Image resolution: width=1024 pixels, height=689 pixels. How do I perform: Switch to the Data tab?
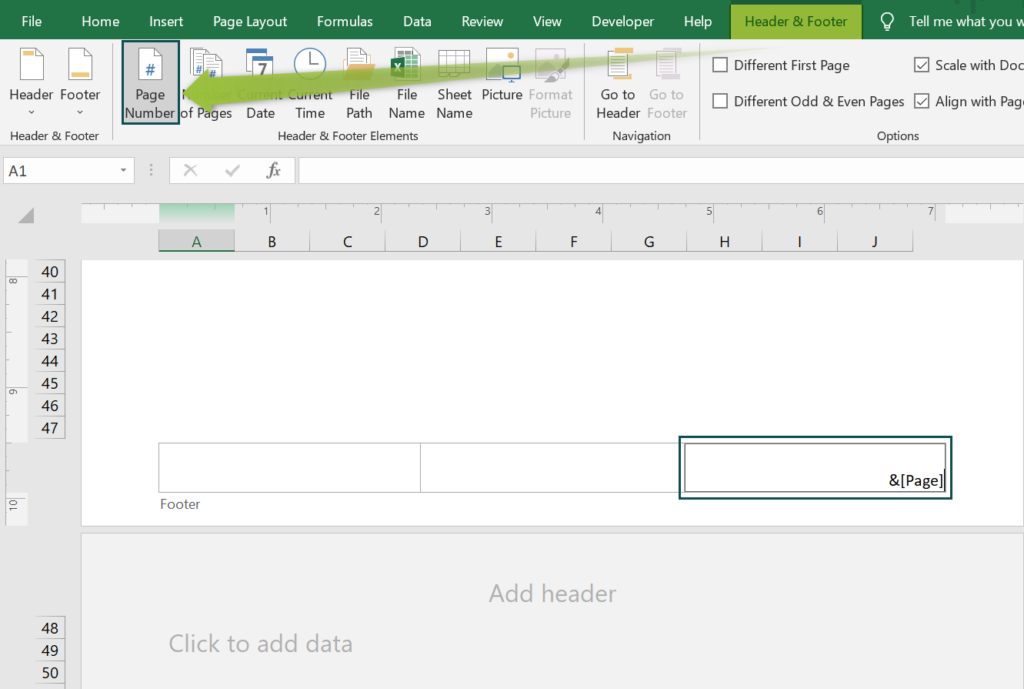coord(417,21)
